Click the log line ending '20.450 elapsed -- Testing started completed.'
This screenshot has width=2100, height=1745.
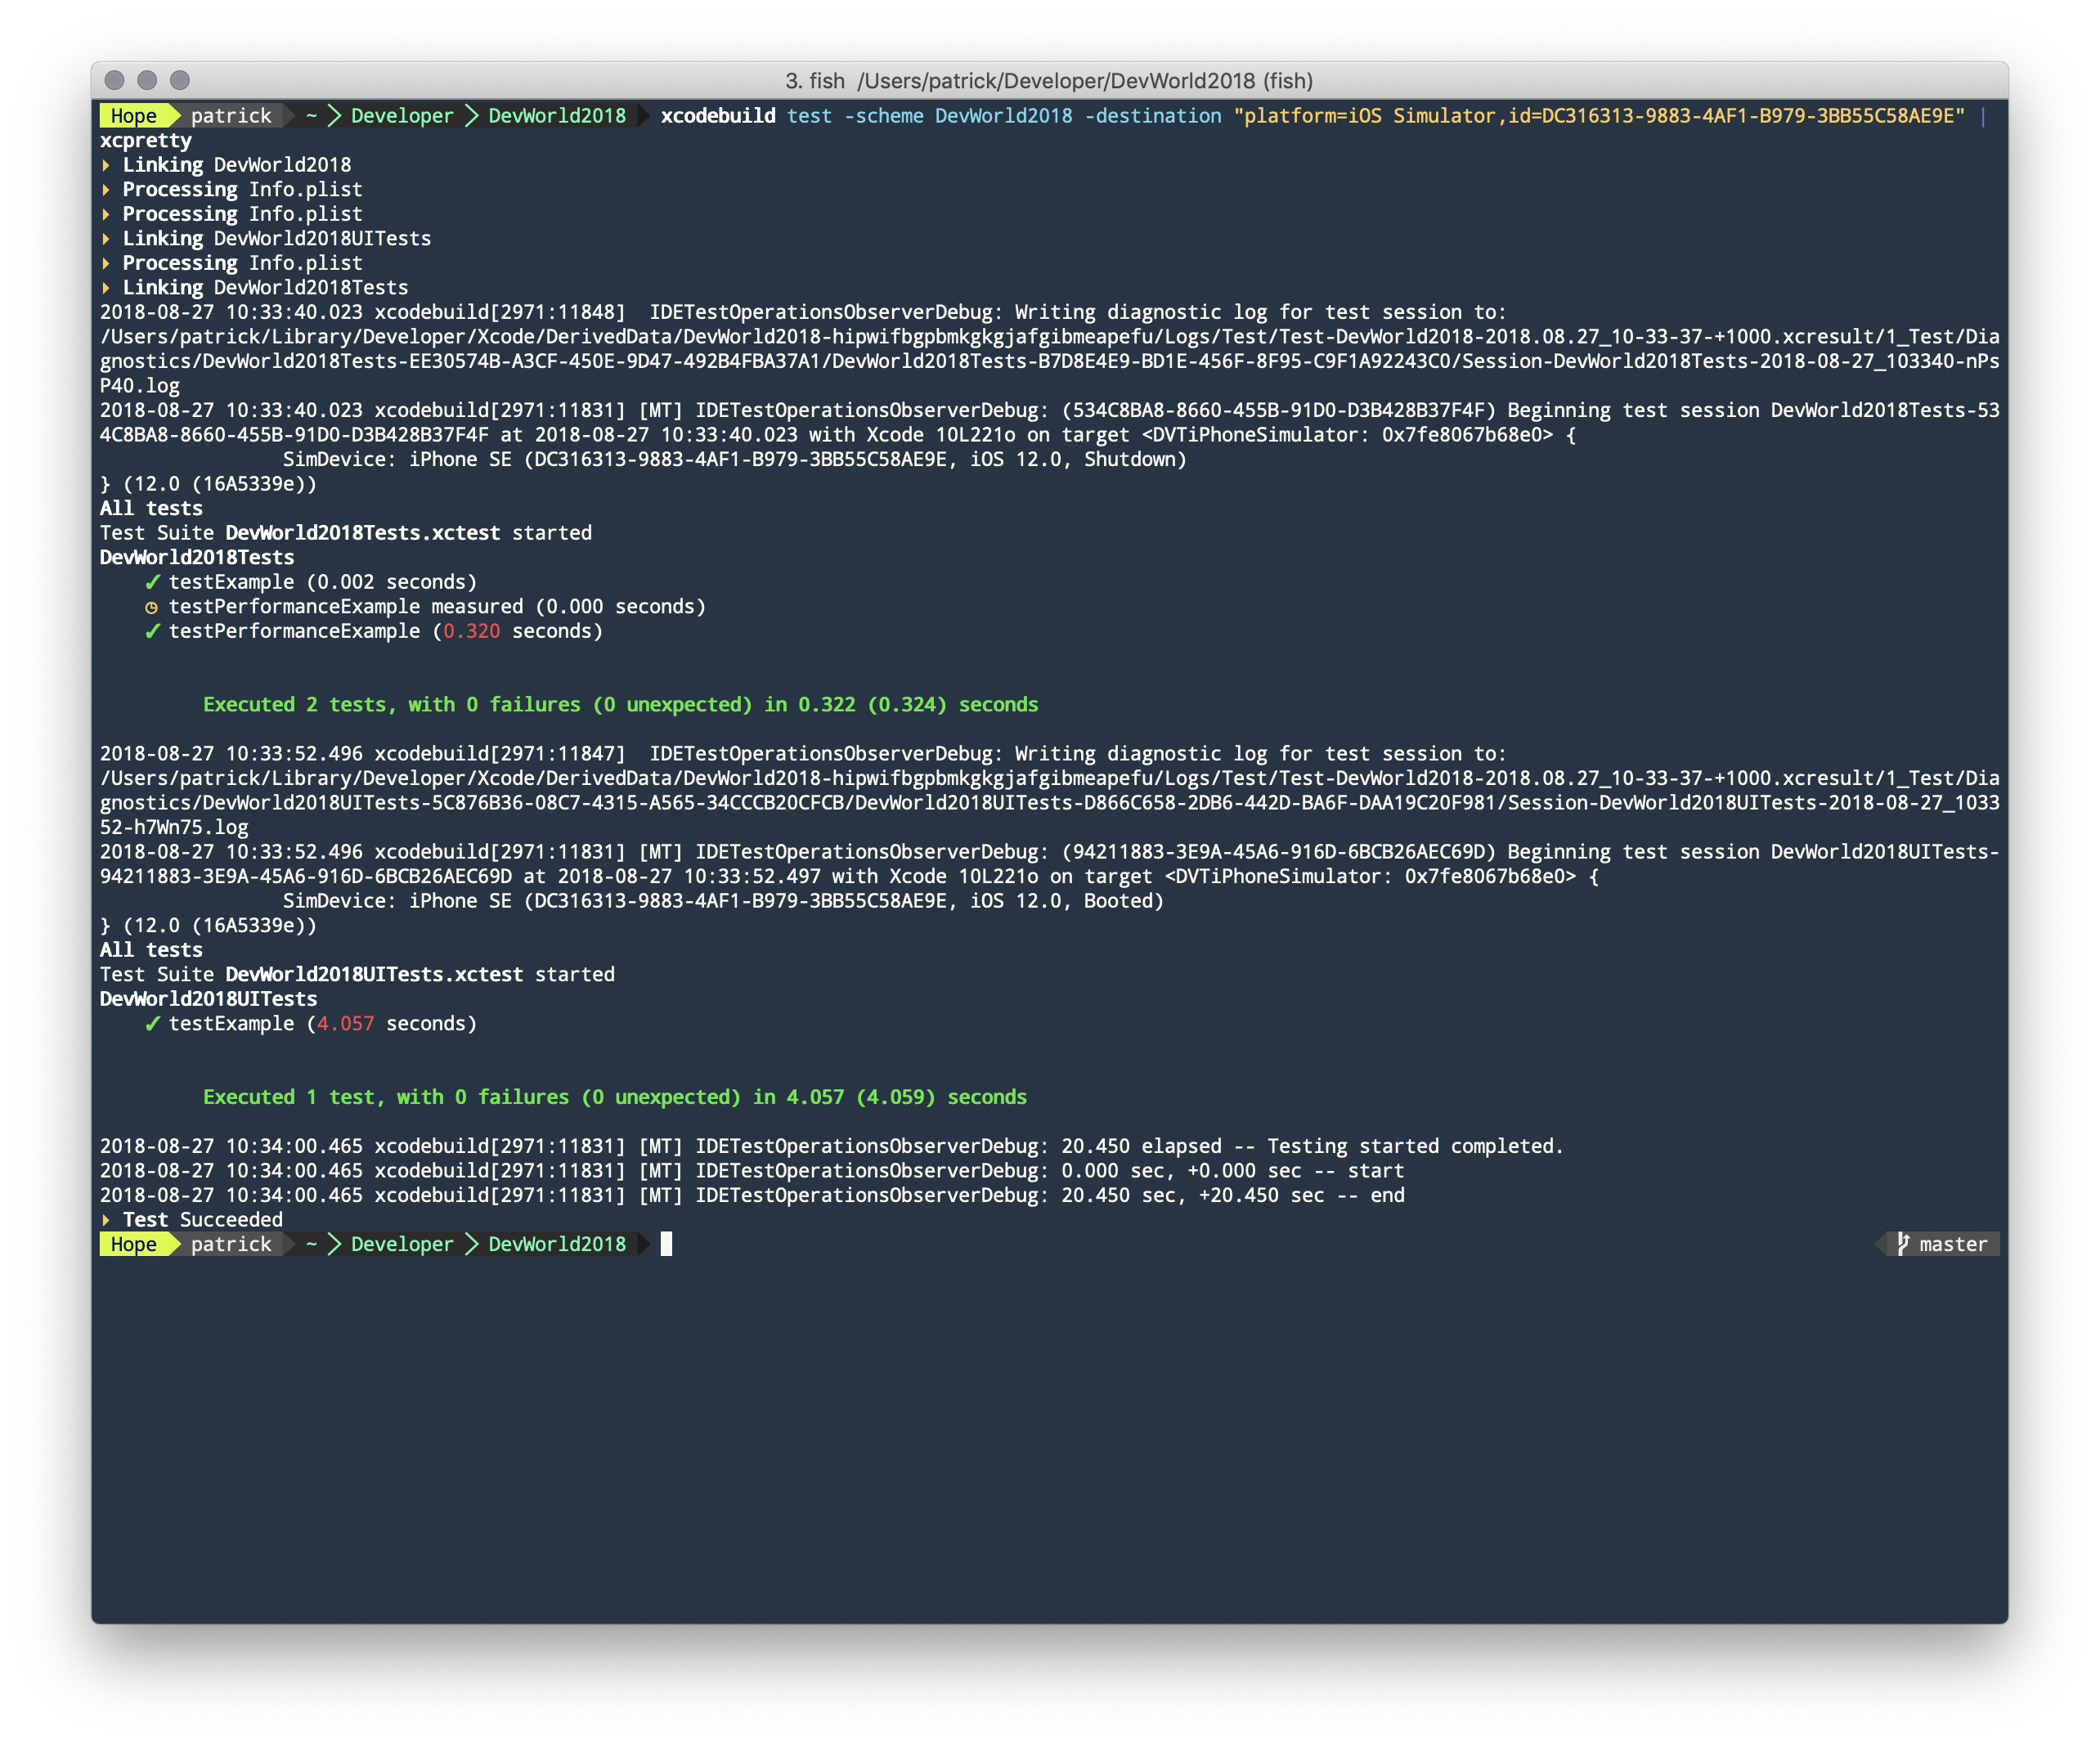832,1146
